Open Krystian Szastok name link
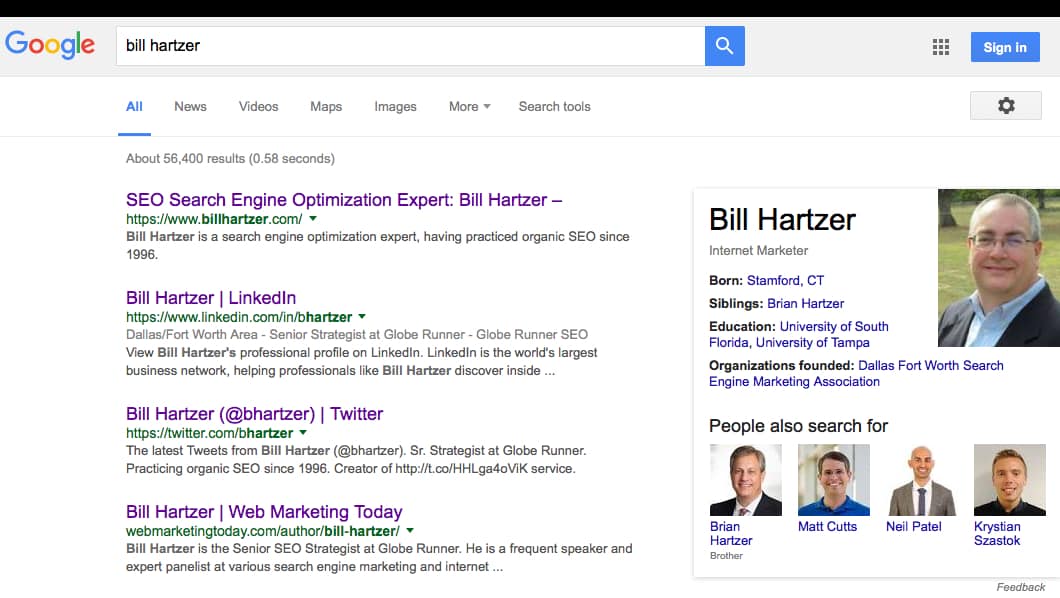 click(x=997, y=534)
